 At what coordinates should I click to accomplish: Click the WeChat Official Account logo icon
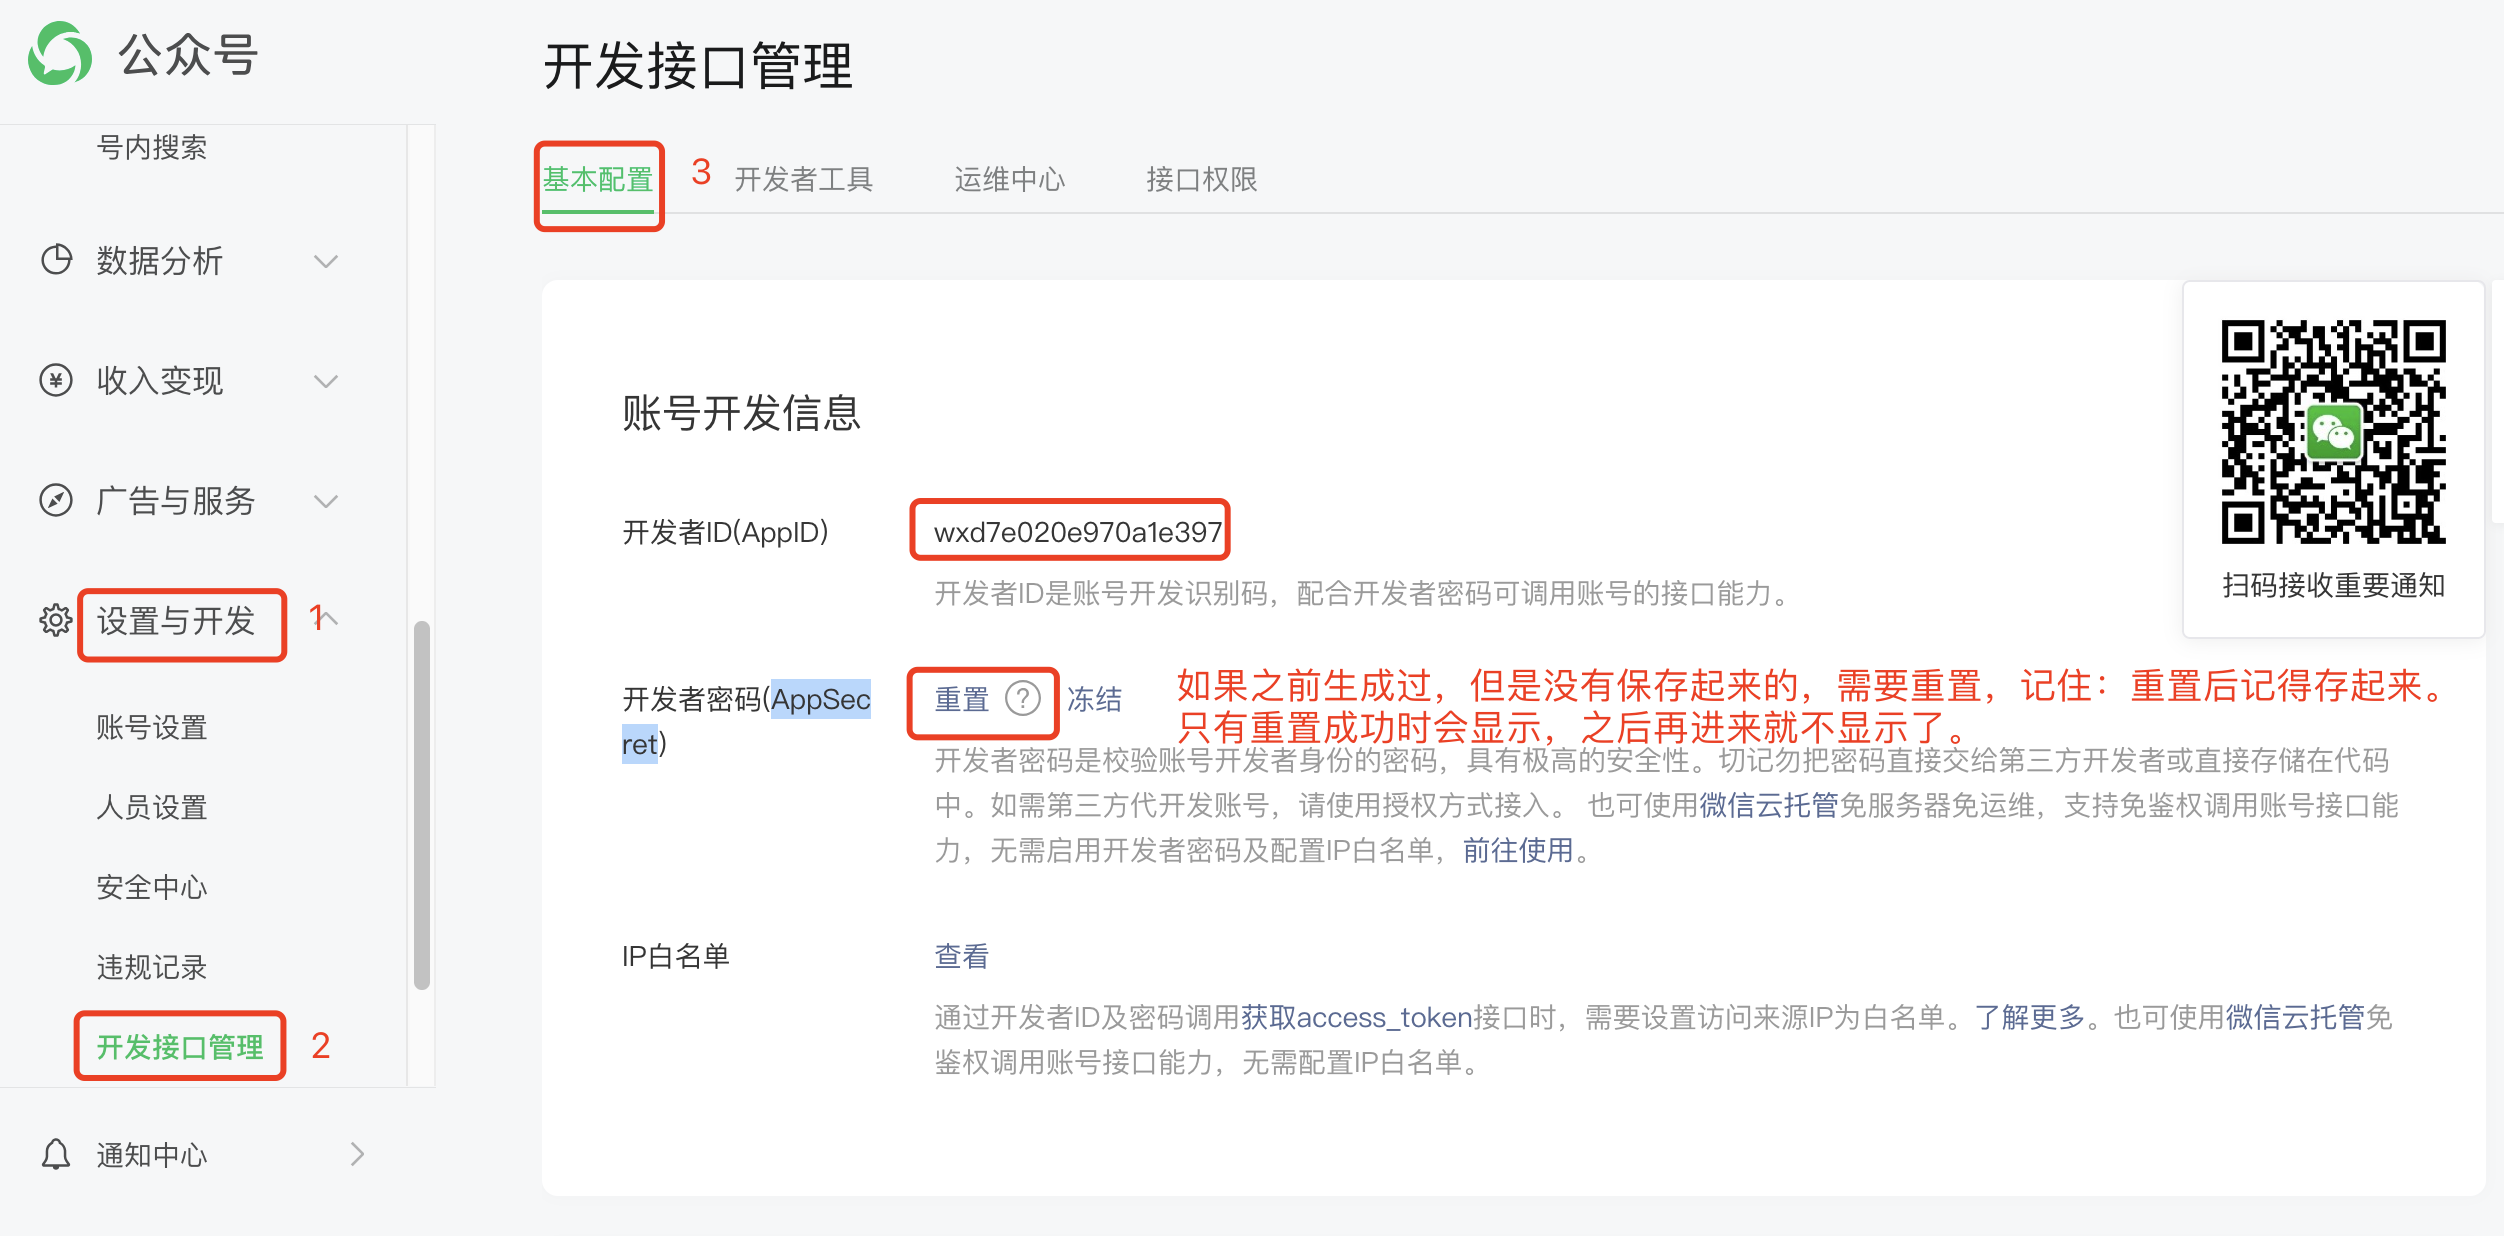pos(59,54)
